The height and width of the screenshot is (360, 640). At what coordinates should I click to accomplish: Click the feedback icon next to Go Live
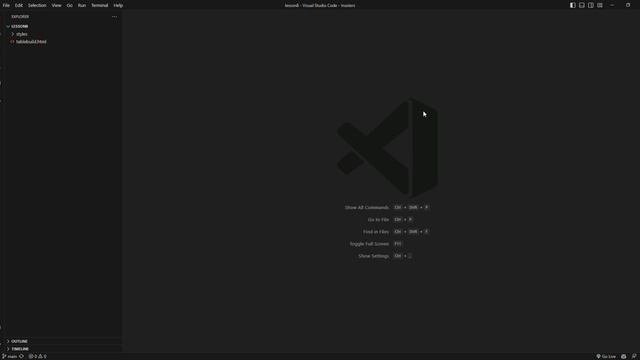[624, 356]
